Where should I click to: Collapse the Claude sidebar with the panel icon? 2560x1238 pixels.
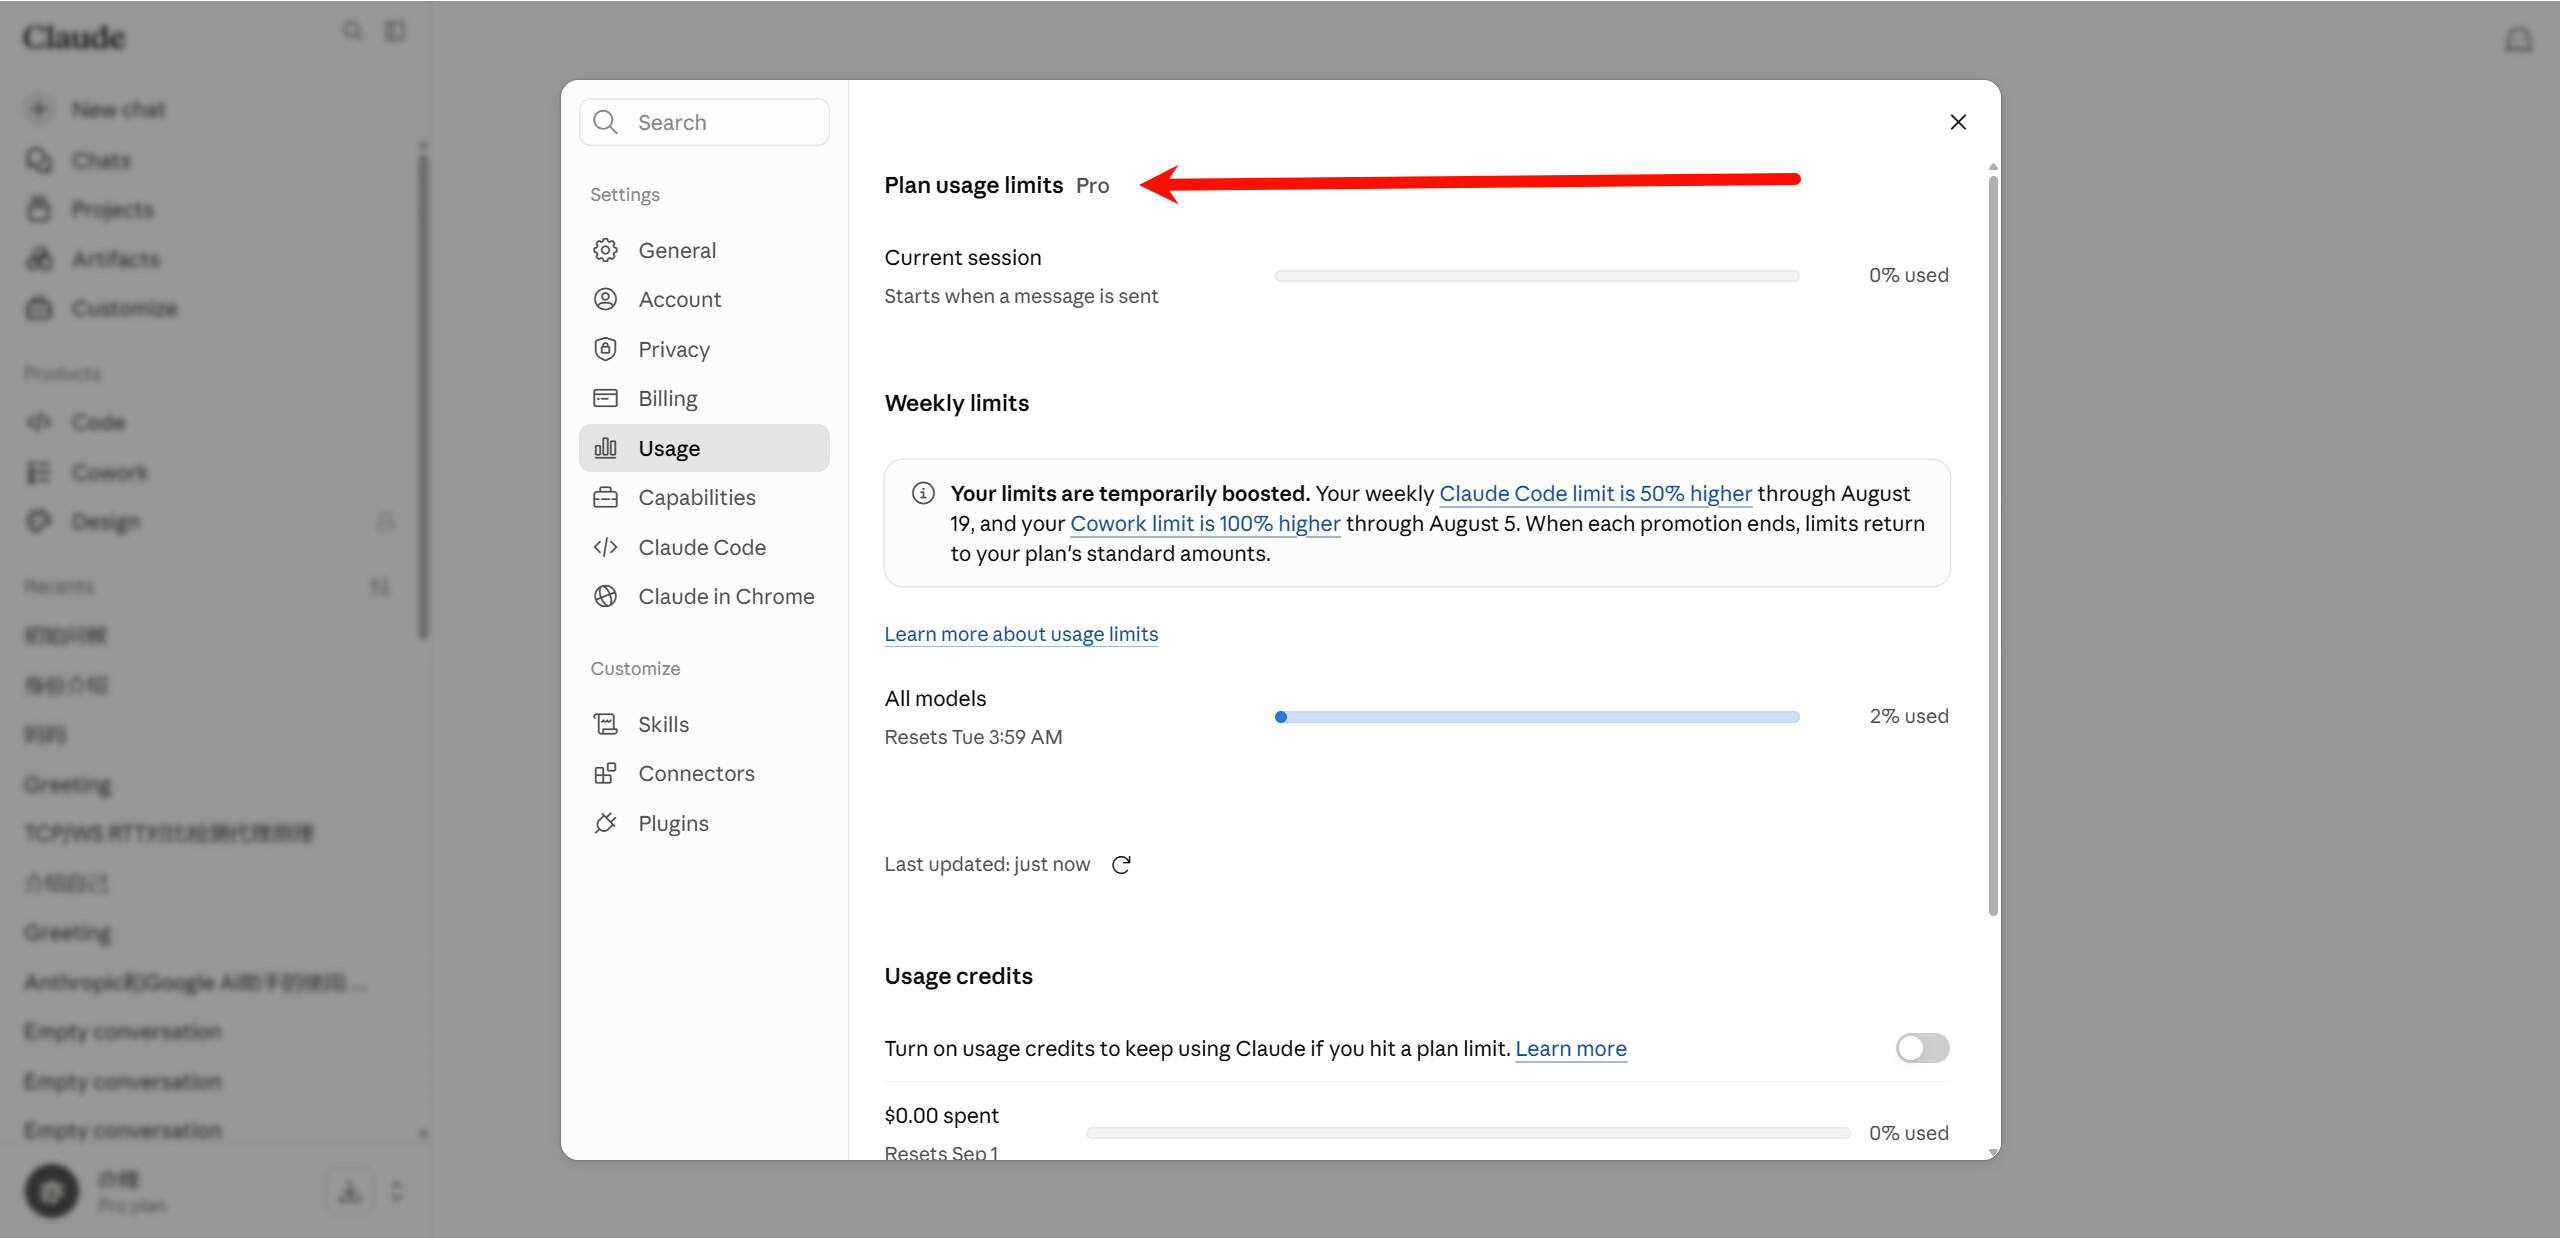[x=396, y=31]
